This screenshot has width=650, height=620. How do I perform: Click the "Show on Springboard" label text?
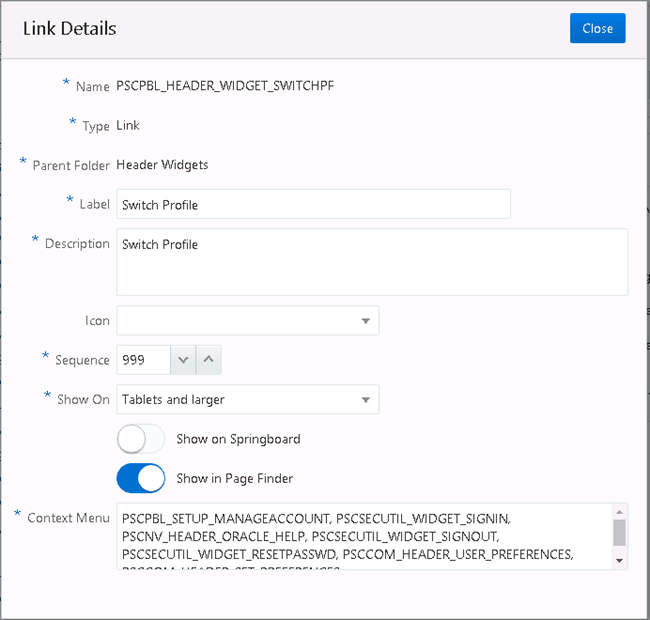point(238,439)
